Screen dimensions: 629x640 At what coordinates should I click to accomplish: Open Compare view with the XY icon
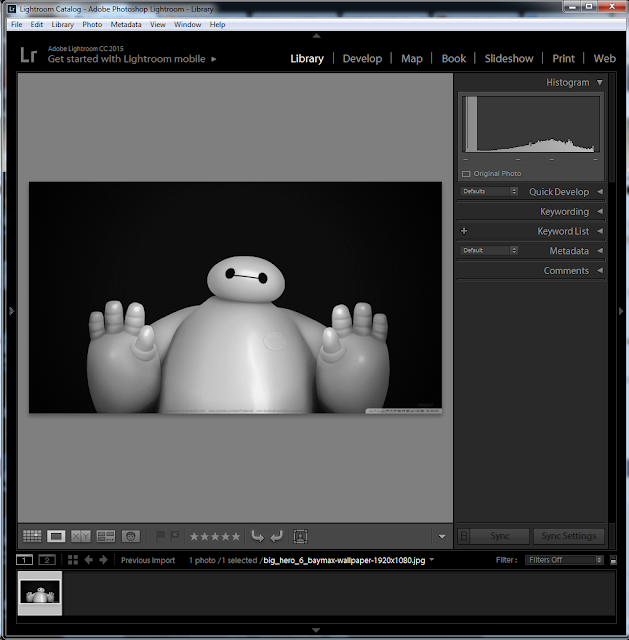click(x=80, y=536)
